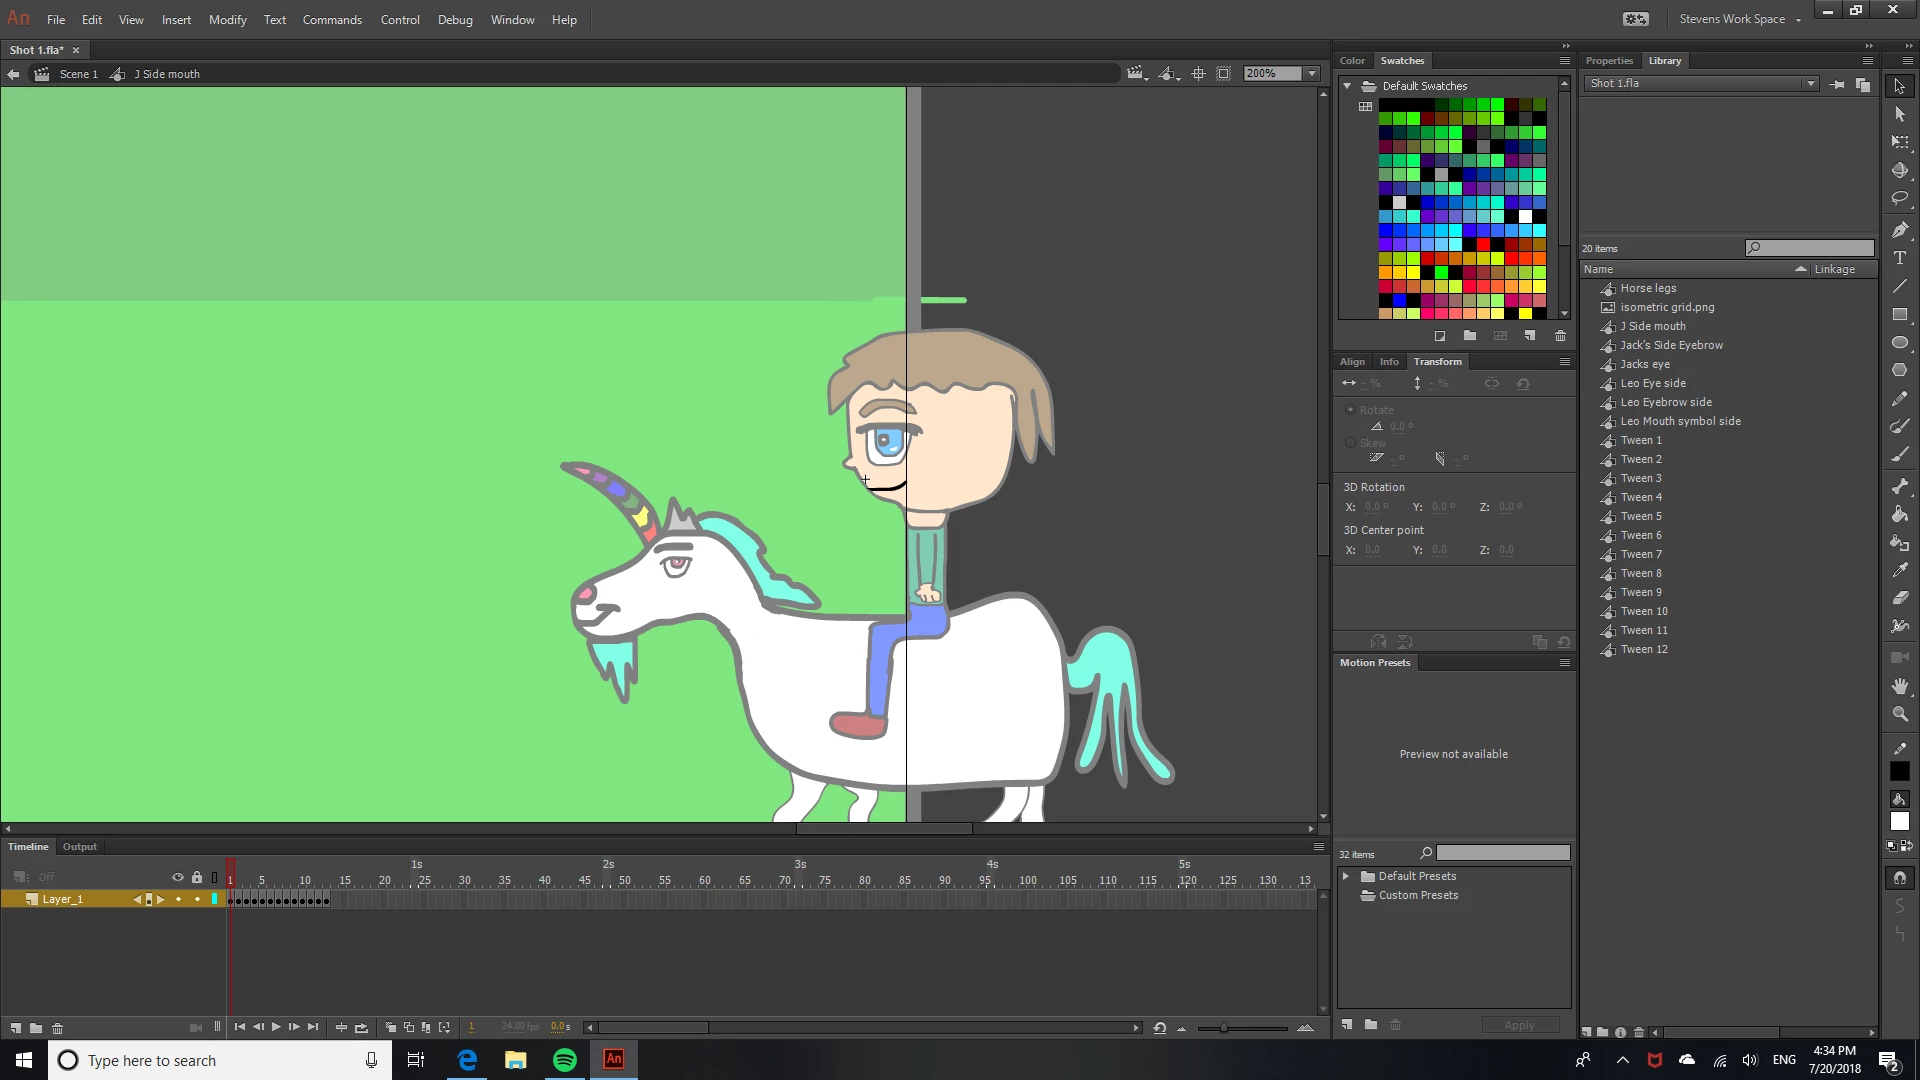Open the Modify menu

coord(227,19)
